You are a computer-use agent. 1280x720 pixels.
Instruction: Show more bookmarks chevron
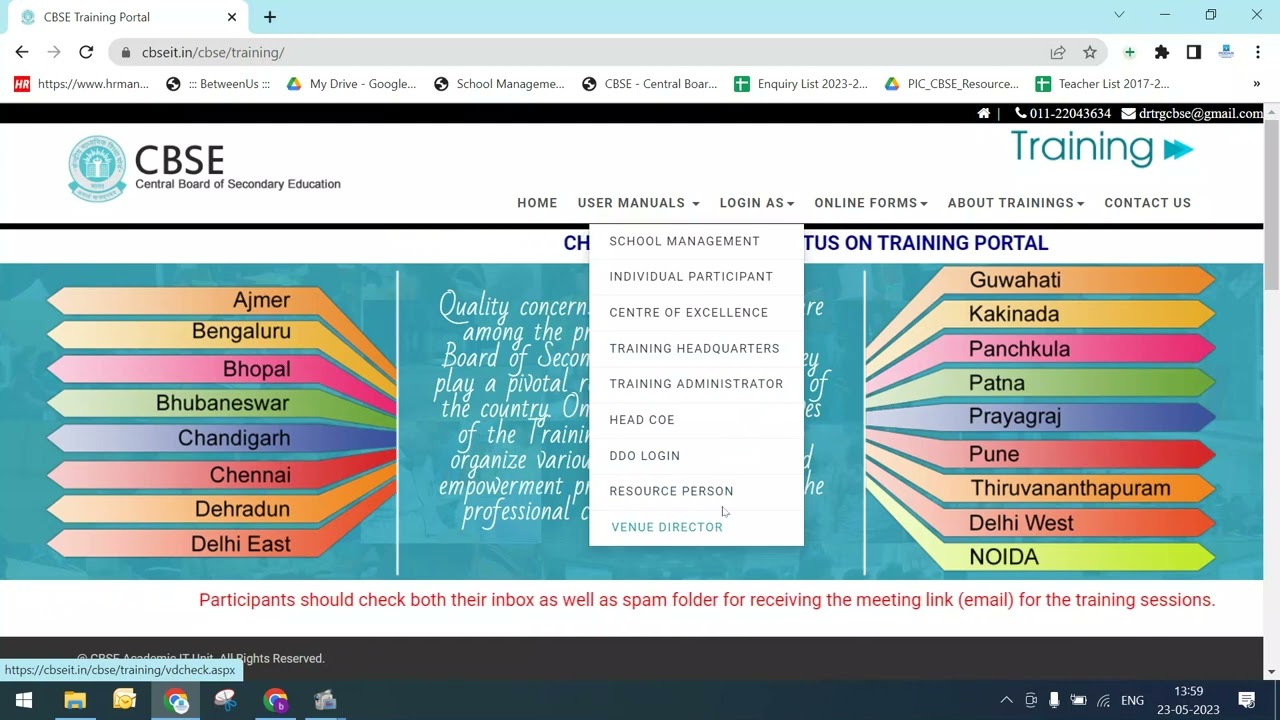point(1256,84)
